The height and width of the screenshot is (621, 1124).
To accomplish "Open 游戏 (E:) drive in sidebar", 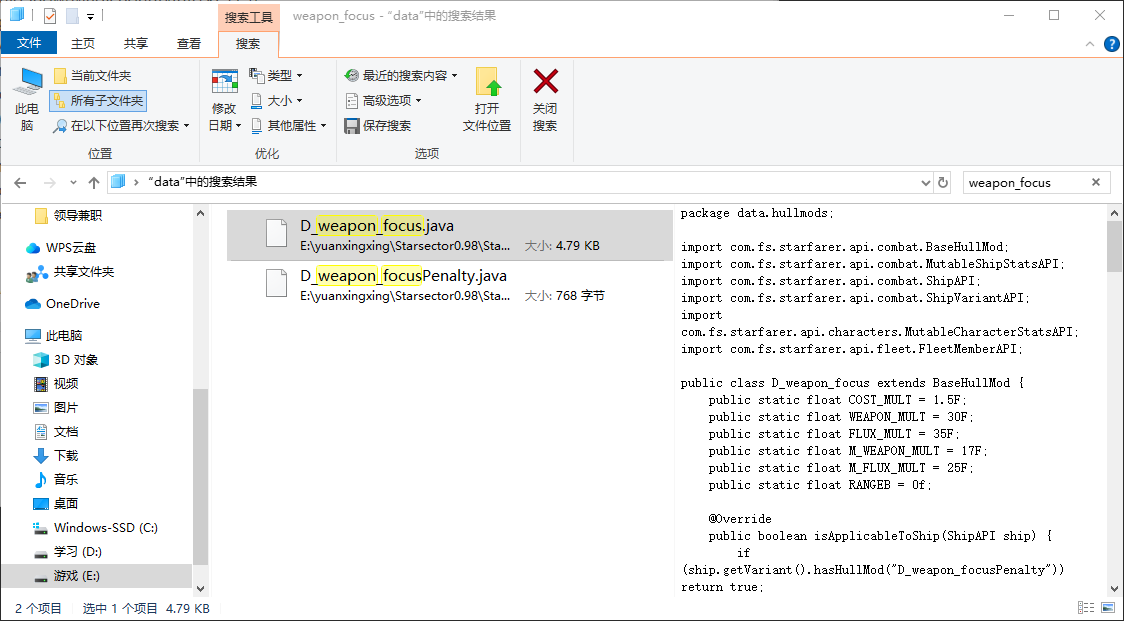I will point(79,576).
